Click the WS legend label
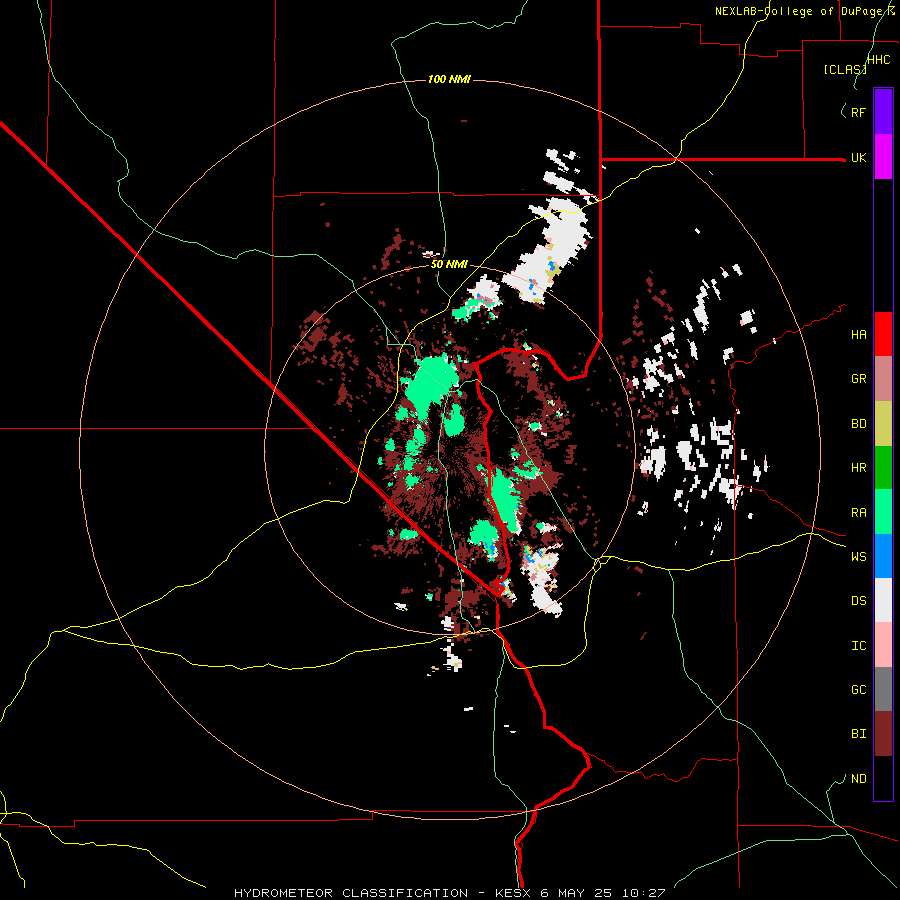 point(858,557)
